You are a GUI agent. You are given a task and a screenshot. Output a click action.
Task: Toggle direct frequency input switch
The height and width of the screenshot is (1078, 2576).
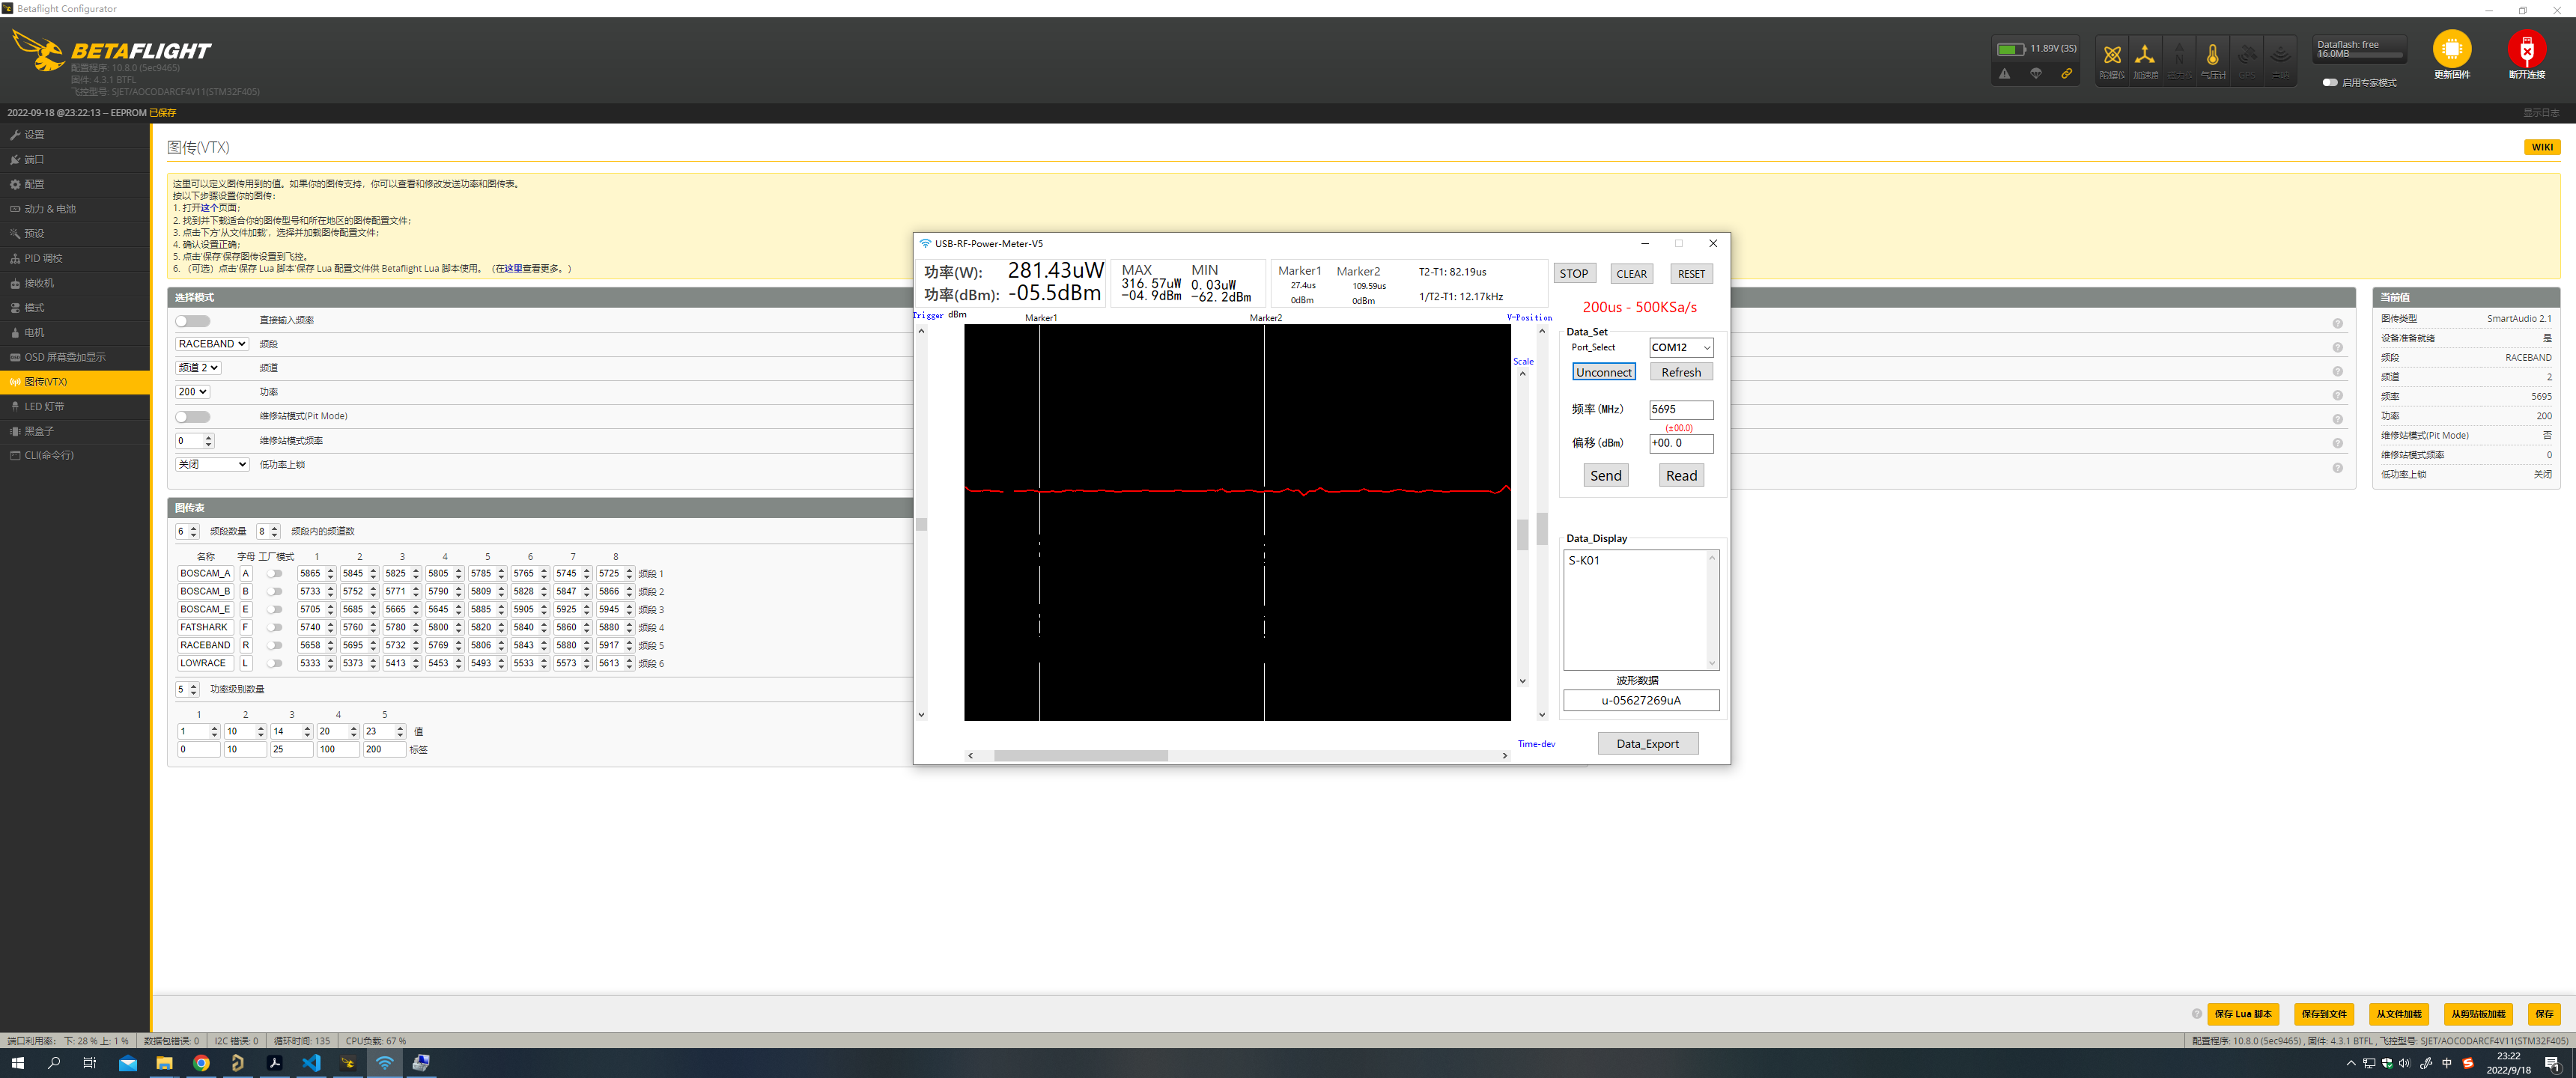[x=192, y=321]
